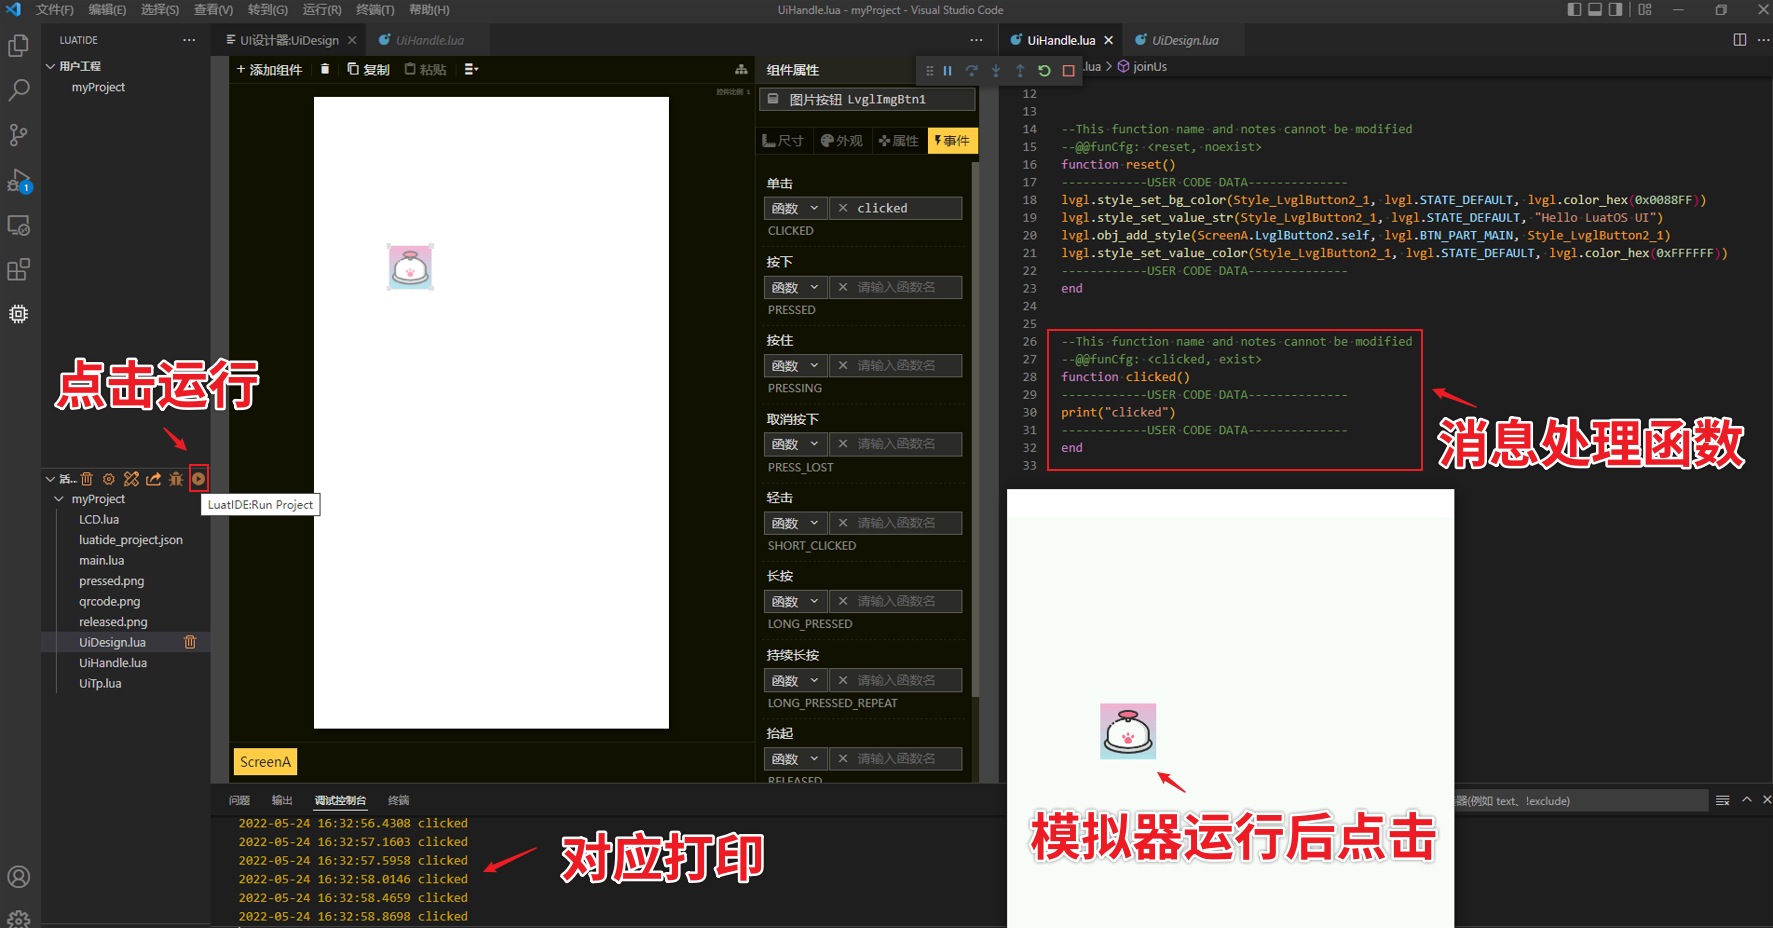Image resolution: width=1773 pixels, height=928 pixels.
Task: Open the CLICKED event 函数 dropdown
Action: [795, 207]
